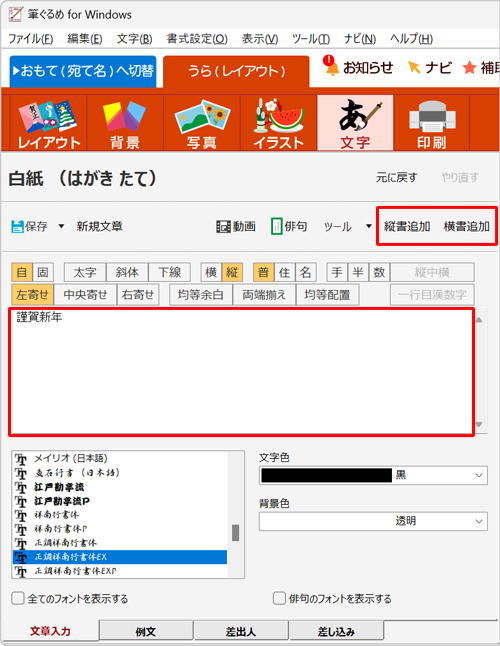Viewport: 500px width, 646px height.
Task: Enable 全てのフォントを表示する checkbox
Action: tap(18, 598)
